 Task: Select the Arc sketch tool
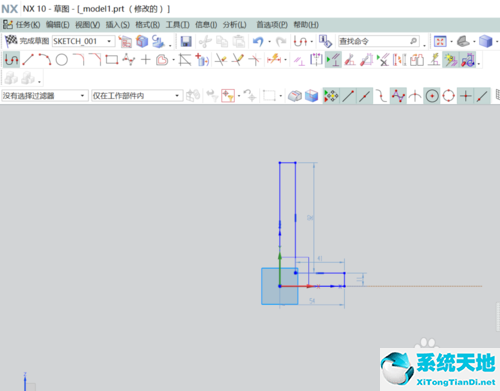[45, 60]
